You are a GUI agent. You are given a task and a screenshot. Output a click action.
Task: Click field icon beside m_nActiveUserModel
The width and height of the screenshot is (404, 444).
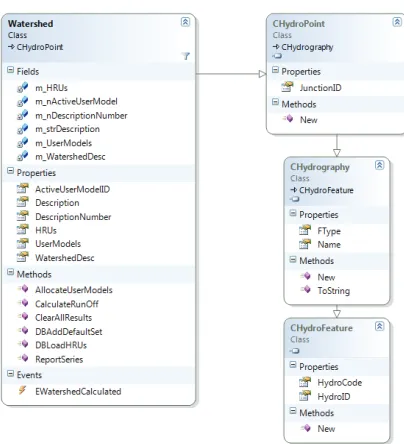pyautogui.click(x=23, y=101)
